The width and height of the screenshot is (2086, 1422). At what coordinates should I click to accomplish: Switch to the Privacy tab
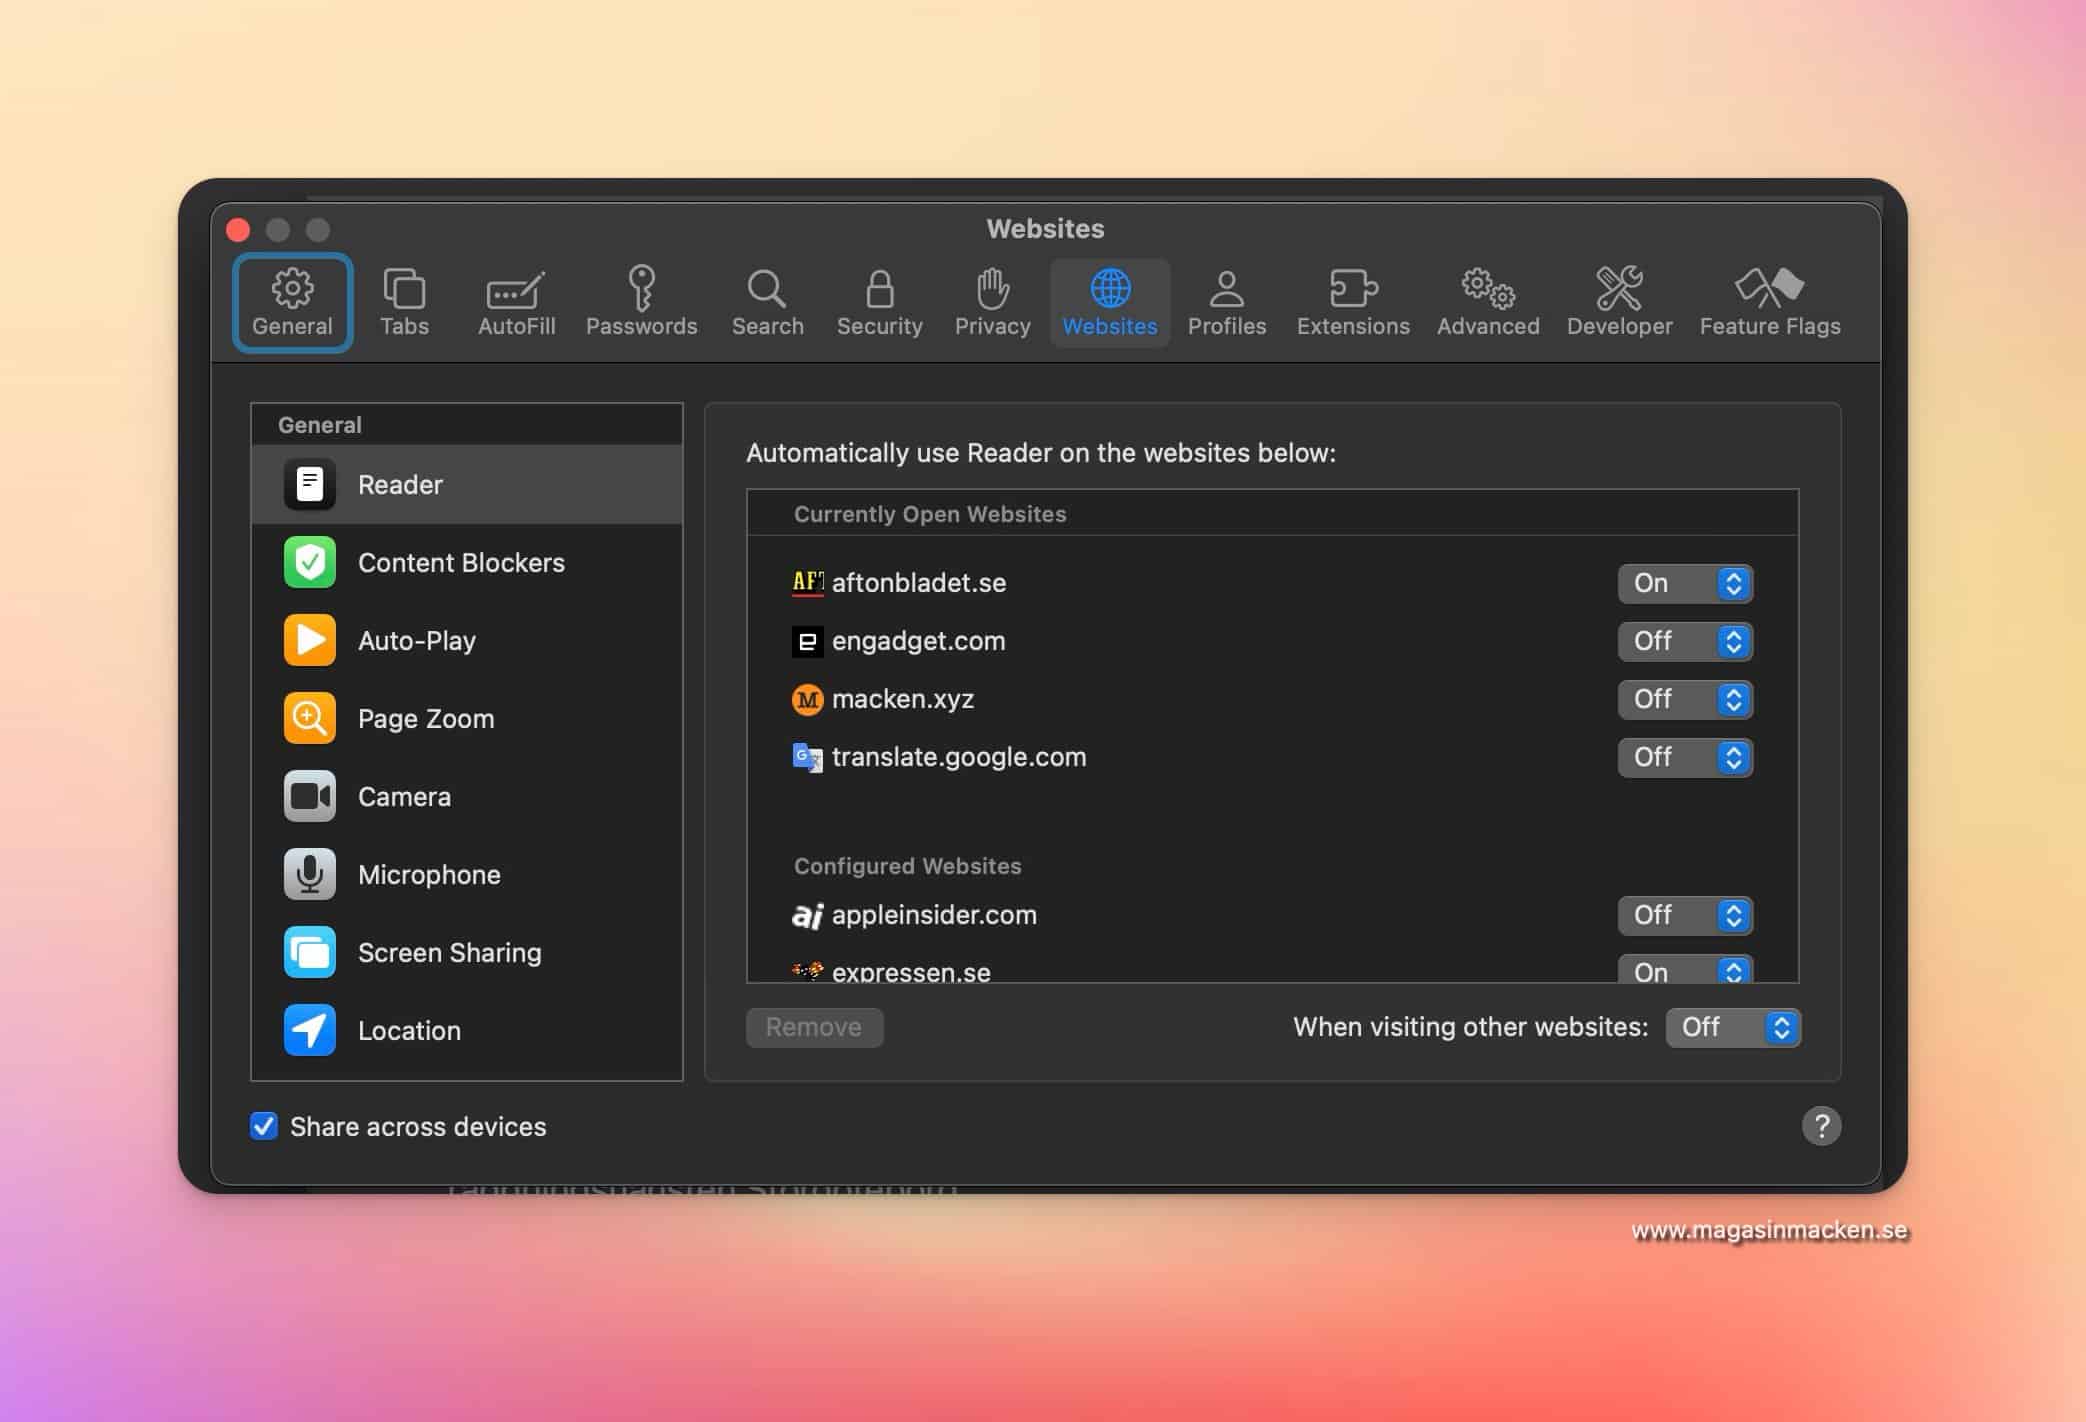tap(992, 301)
